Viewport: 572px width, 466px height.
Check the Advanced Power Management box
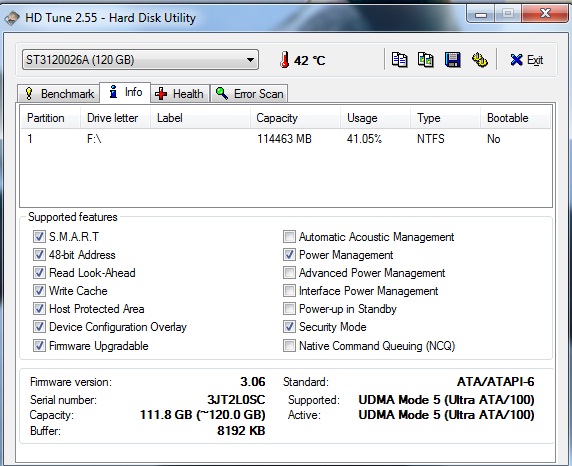coord(289,273)
